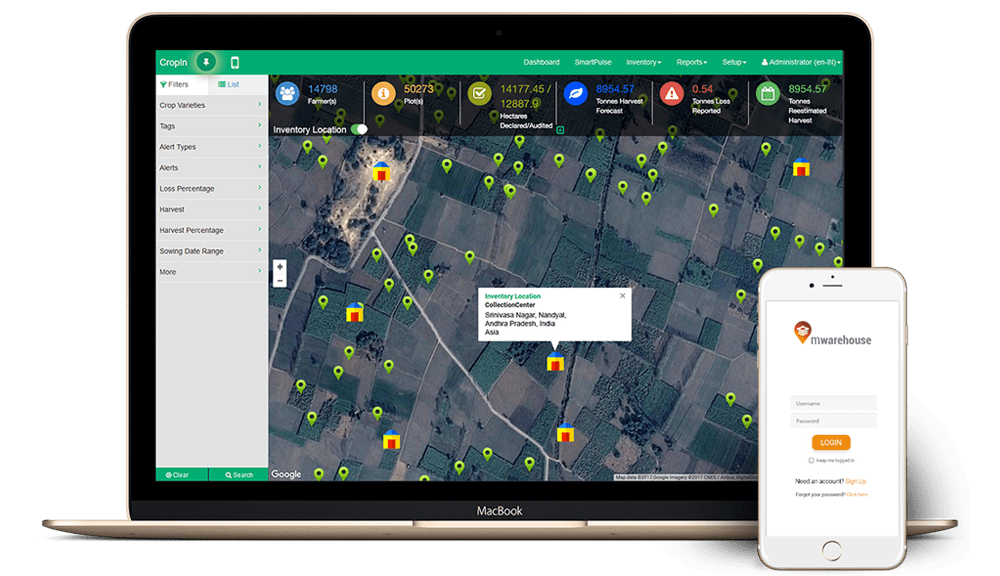Follow the Sign Up link

coord(856,482)
